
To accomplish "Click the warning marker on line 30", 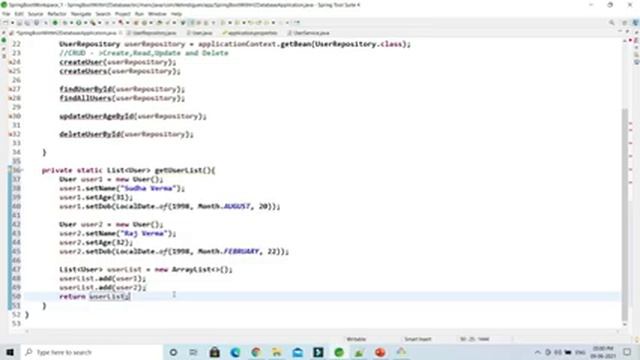I will click(x=10, y=116).
